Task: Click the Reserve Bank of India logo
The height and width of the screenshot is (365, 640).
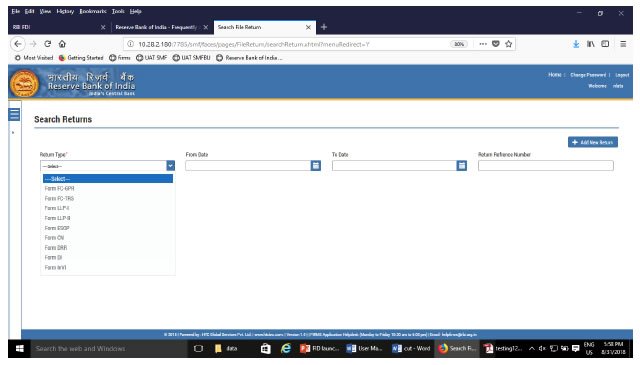Action: [x=24, y=83]
